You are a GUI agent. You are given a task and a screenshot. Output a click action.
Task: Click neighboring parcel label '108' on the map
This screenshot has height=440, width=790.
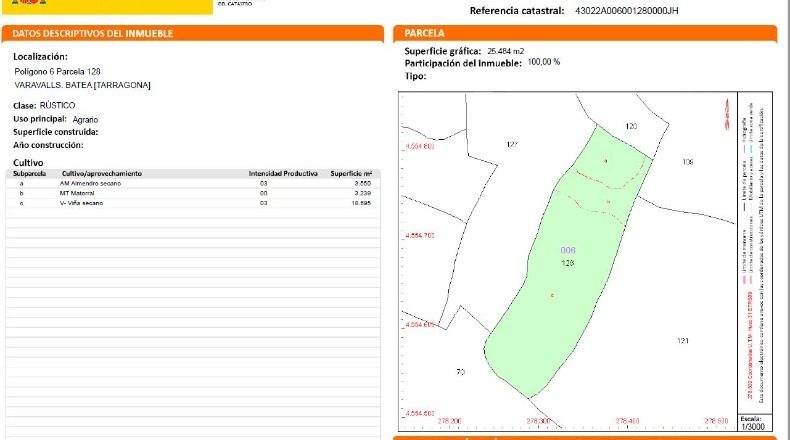688,162
